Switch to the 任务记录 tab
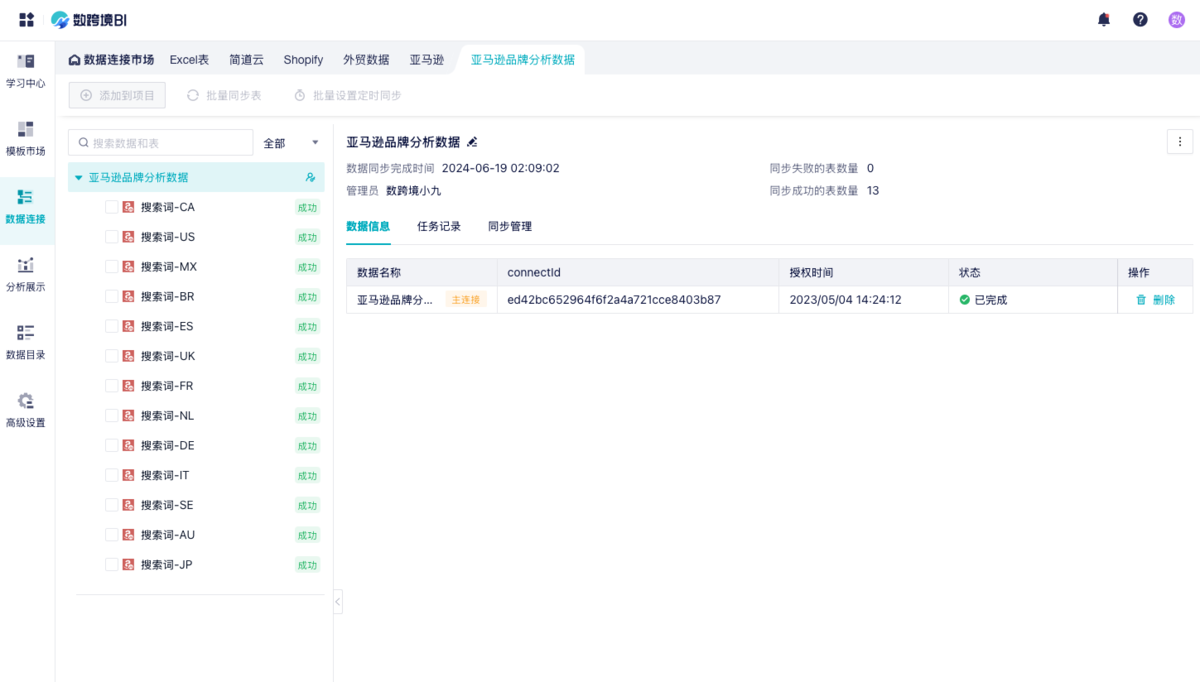The height and width of the screenshot is (682, 1200). [439, 226]
